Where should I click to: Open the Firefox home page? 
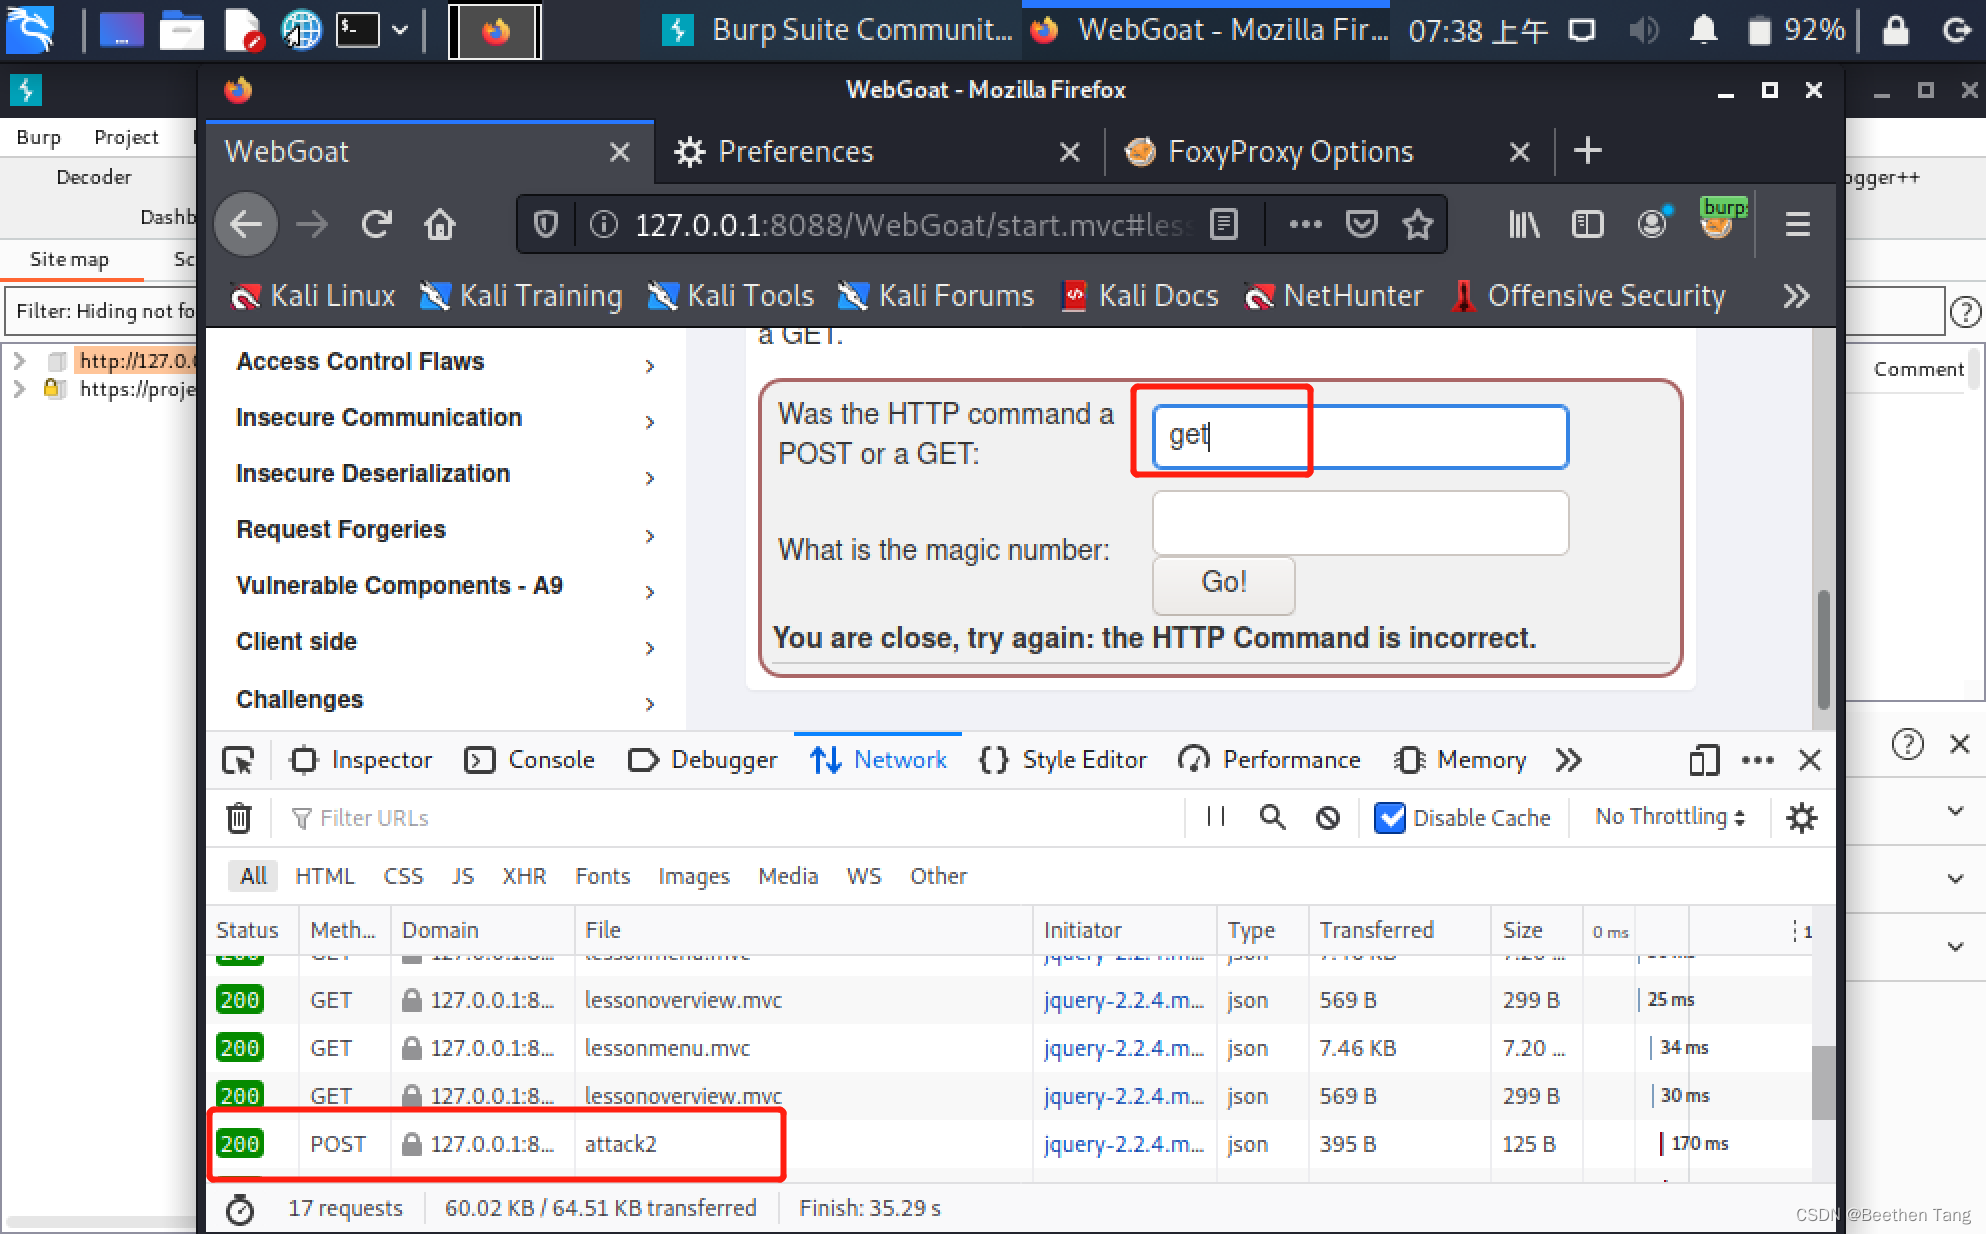coord(440,224)
